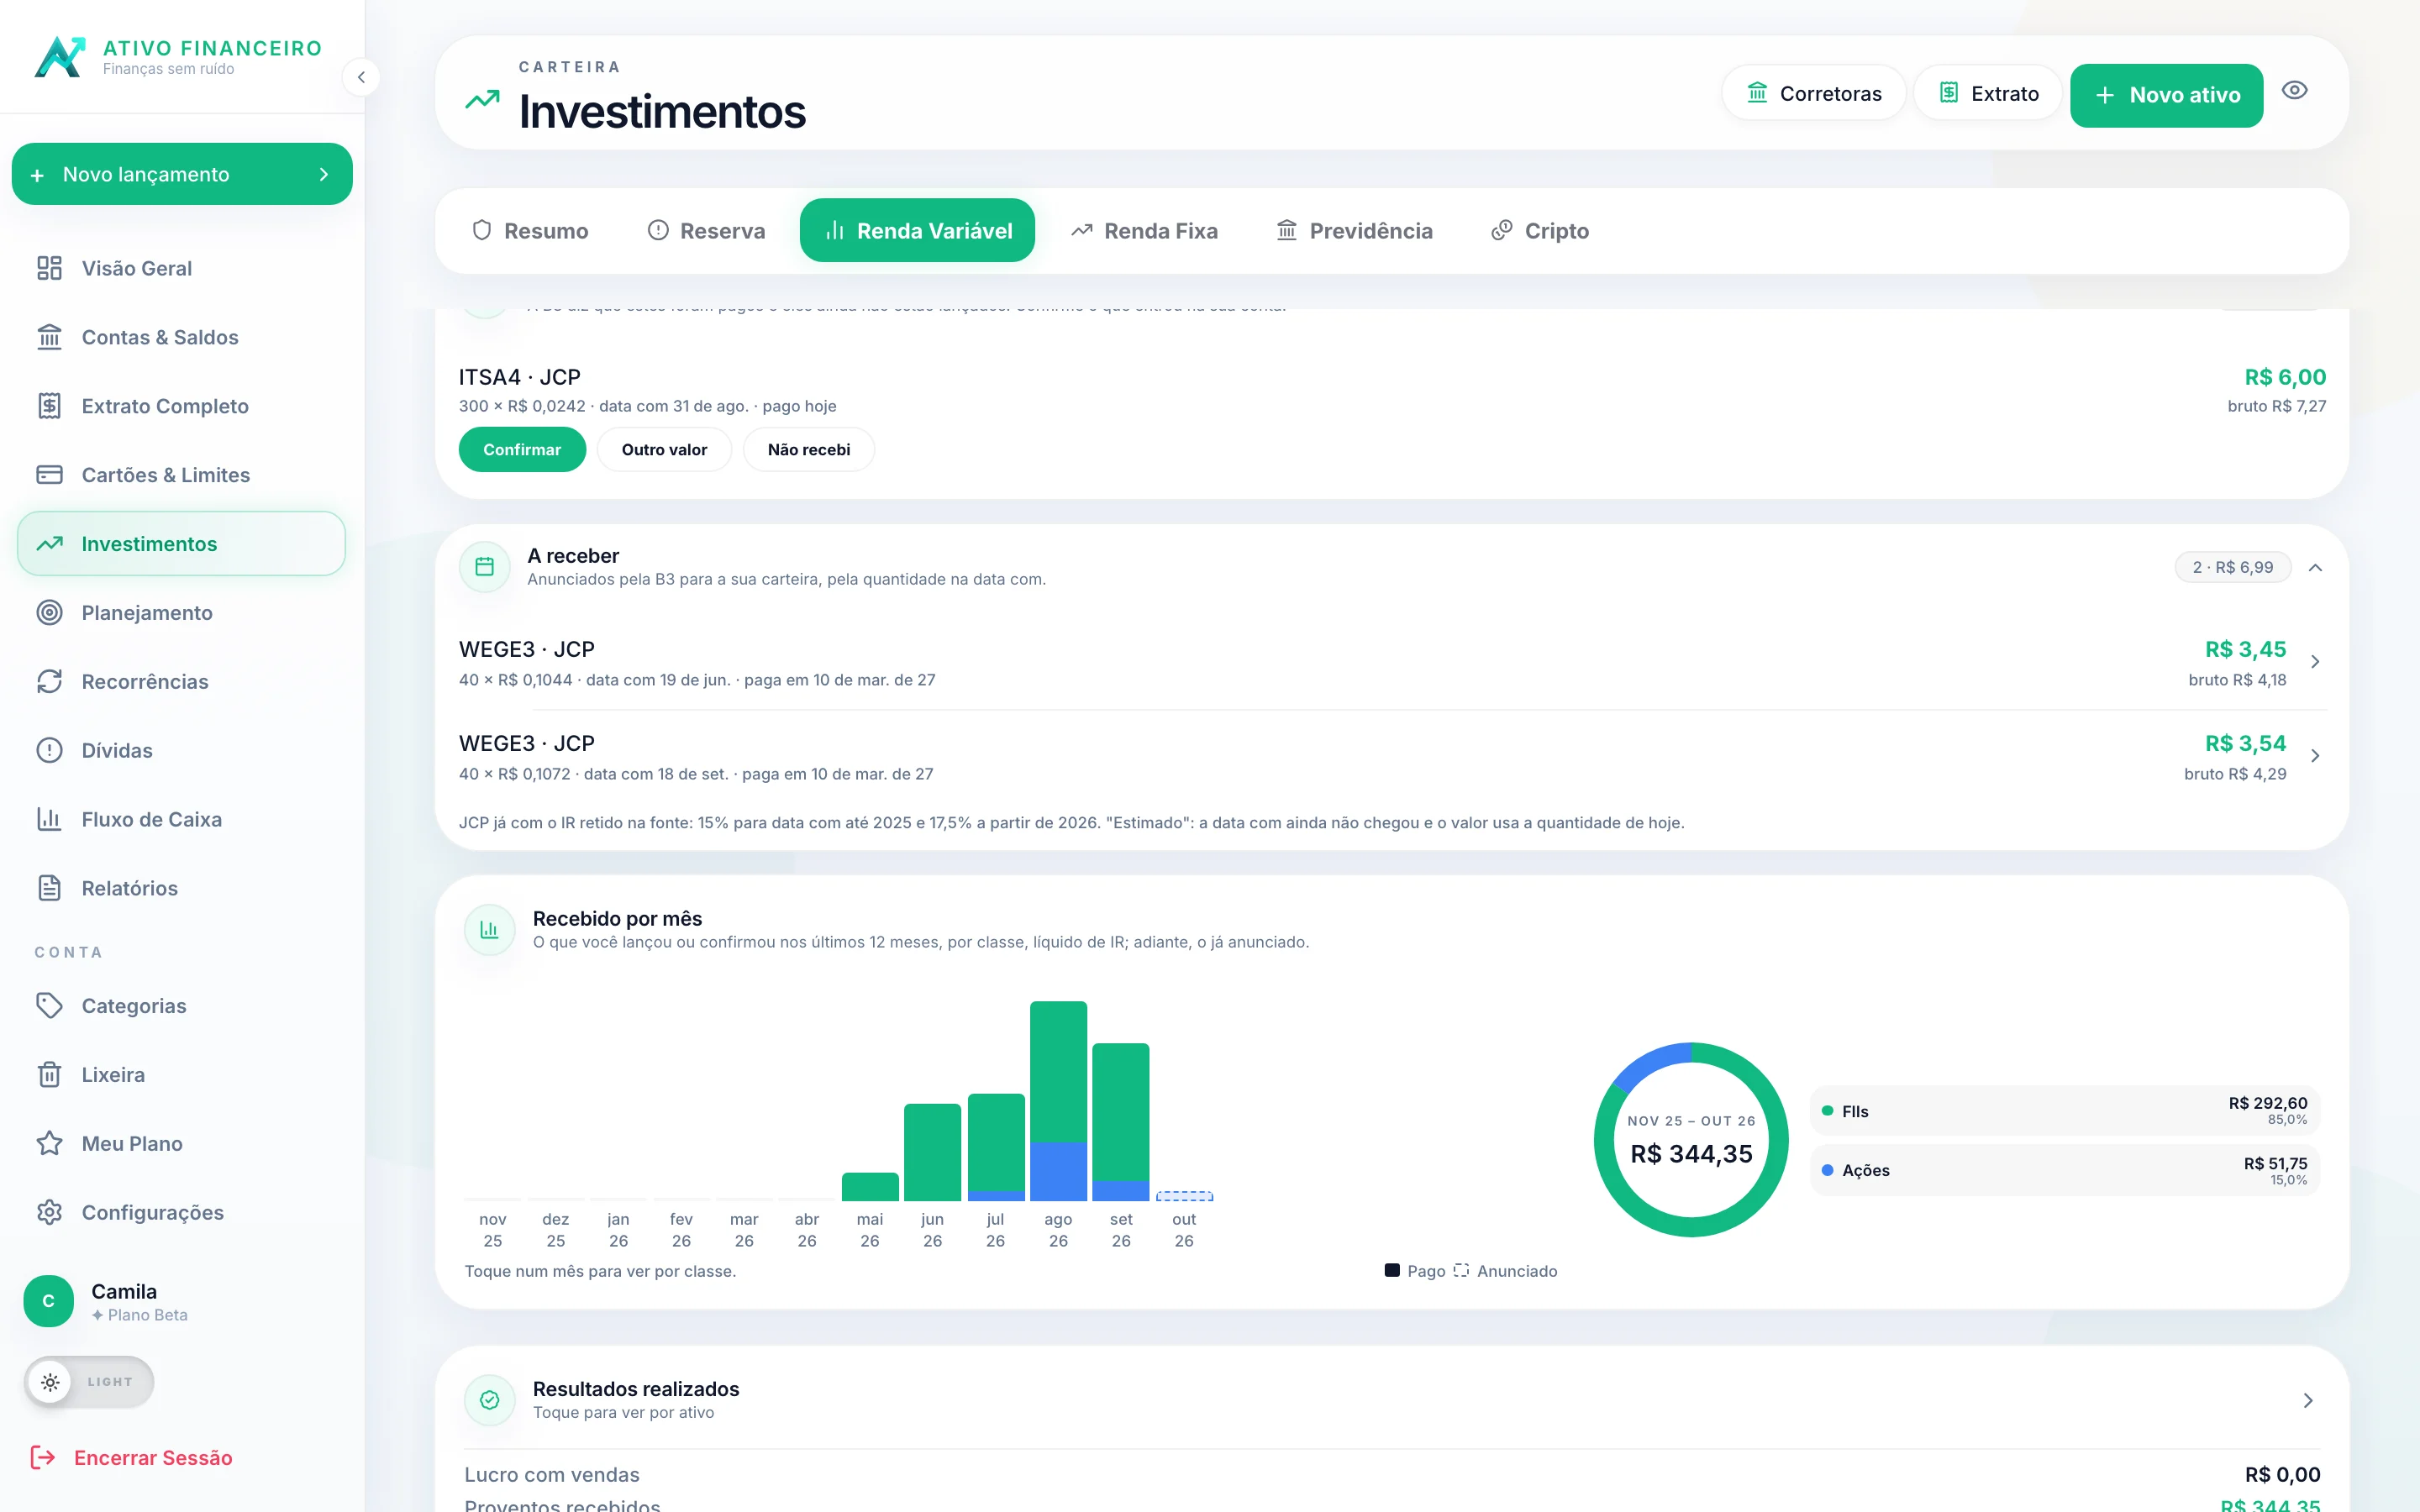Viewport: 2420px width, 1512px height.
Task: Switch to the Previdência tab
Action: tap(1355, 231)
